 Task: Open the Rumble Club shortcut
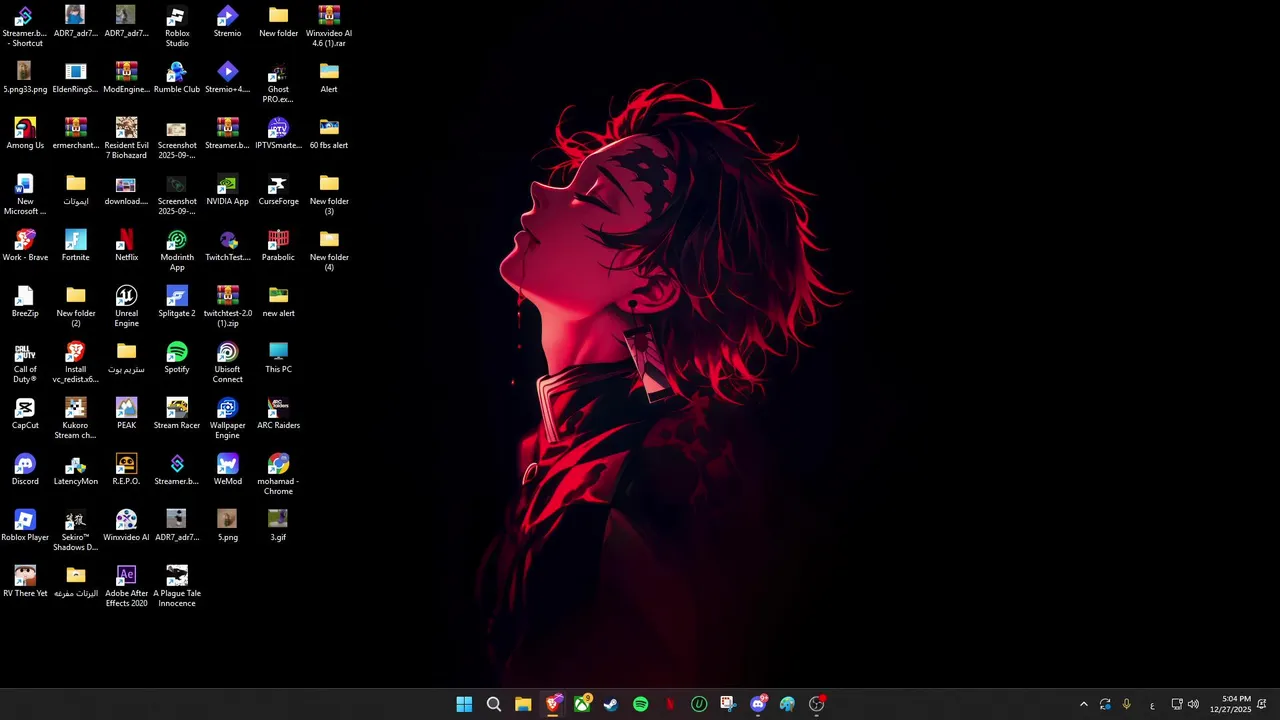coord(177,78)
